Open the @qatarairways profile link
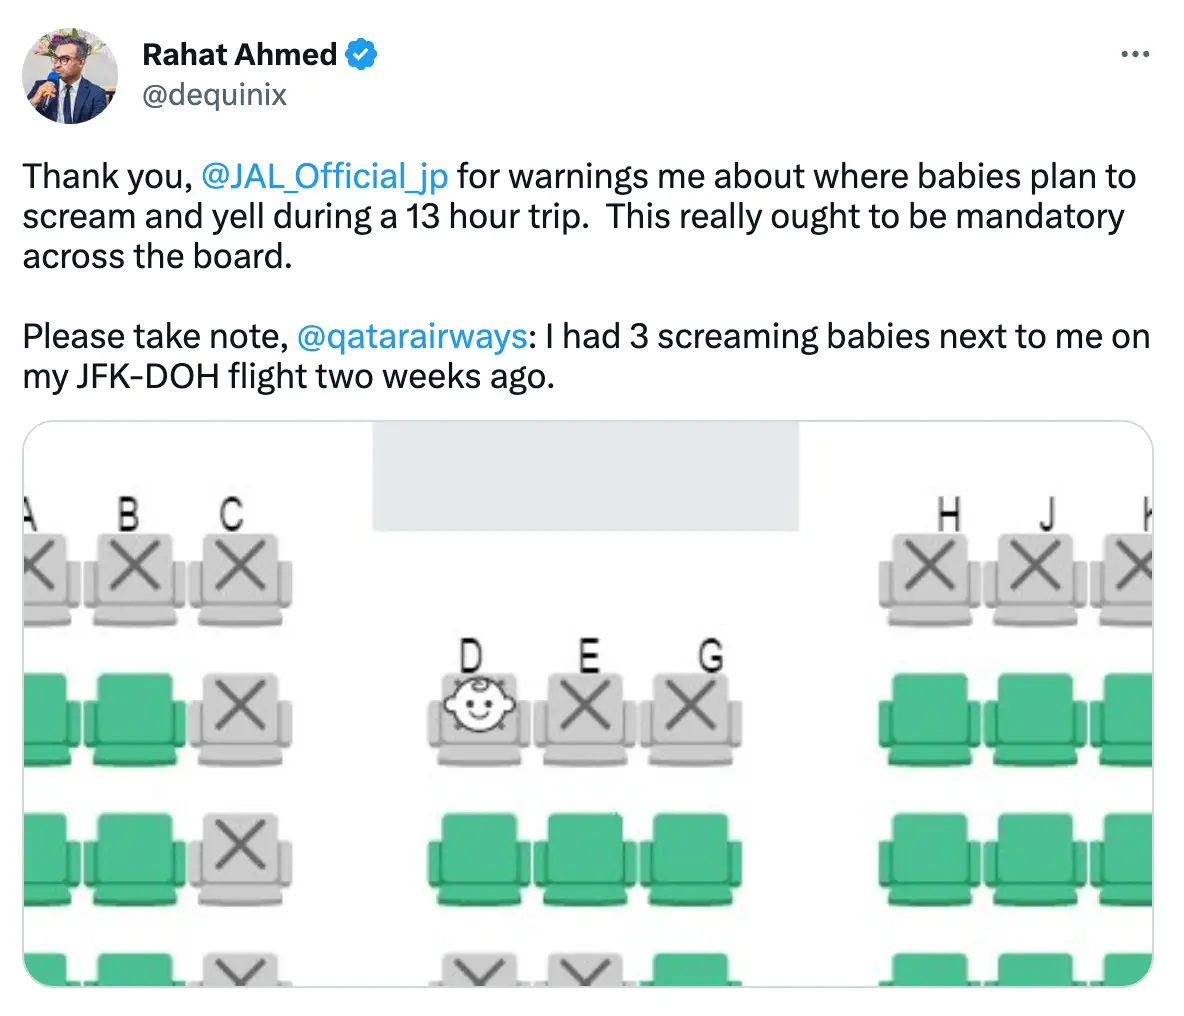The image size is (1184, 1016). (410, 336)
